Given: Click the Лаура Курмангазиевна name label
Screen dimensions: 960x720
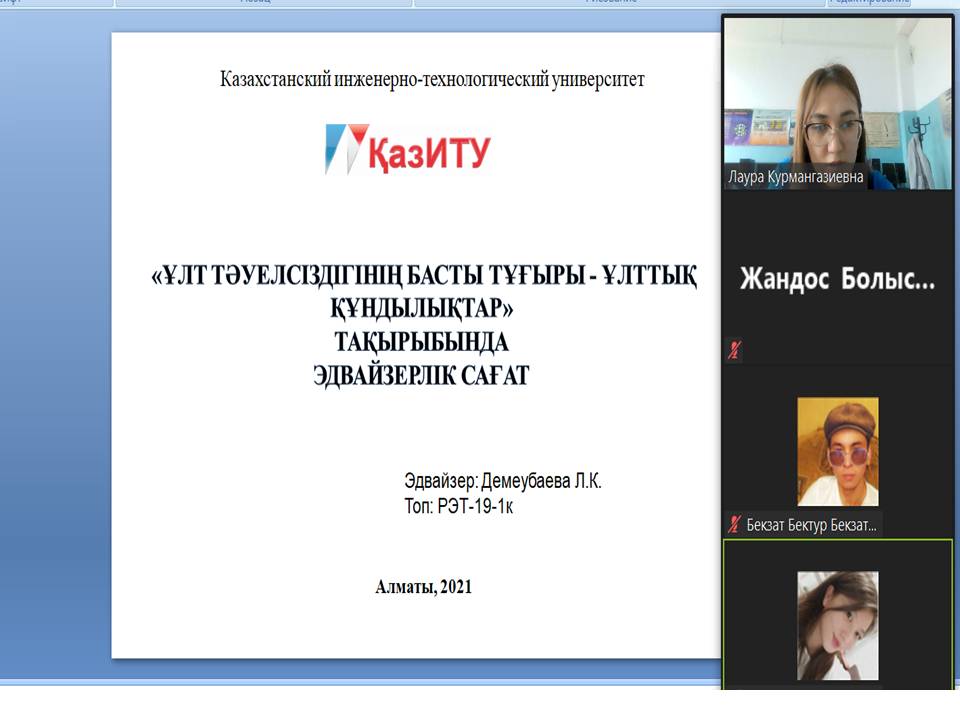Looking at the screenshot, I should point(796,178).
